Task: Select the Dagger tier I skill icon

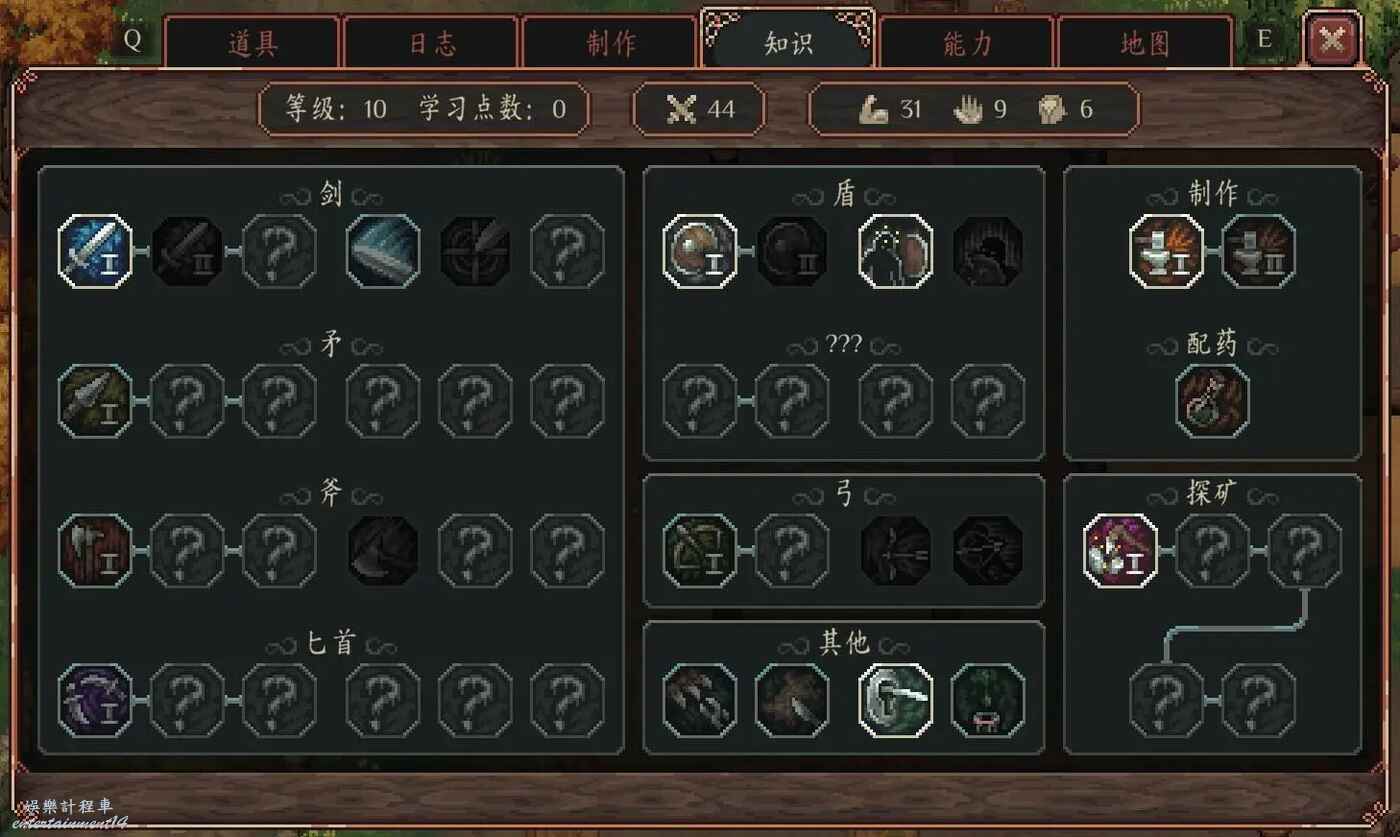Action: 95,700
